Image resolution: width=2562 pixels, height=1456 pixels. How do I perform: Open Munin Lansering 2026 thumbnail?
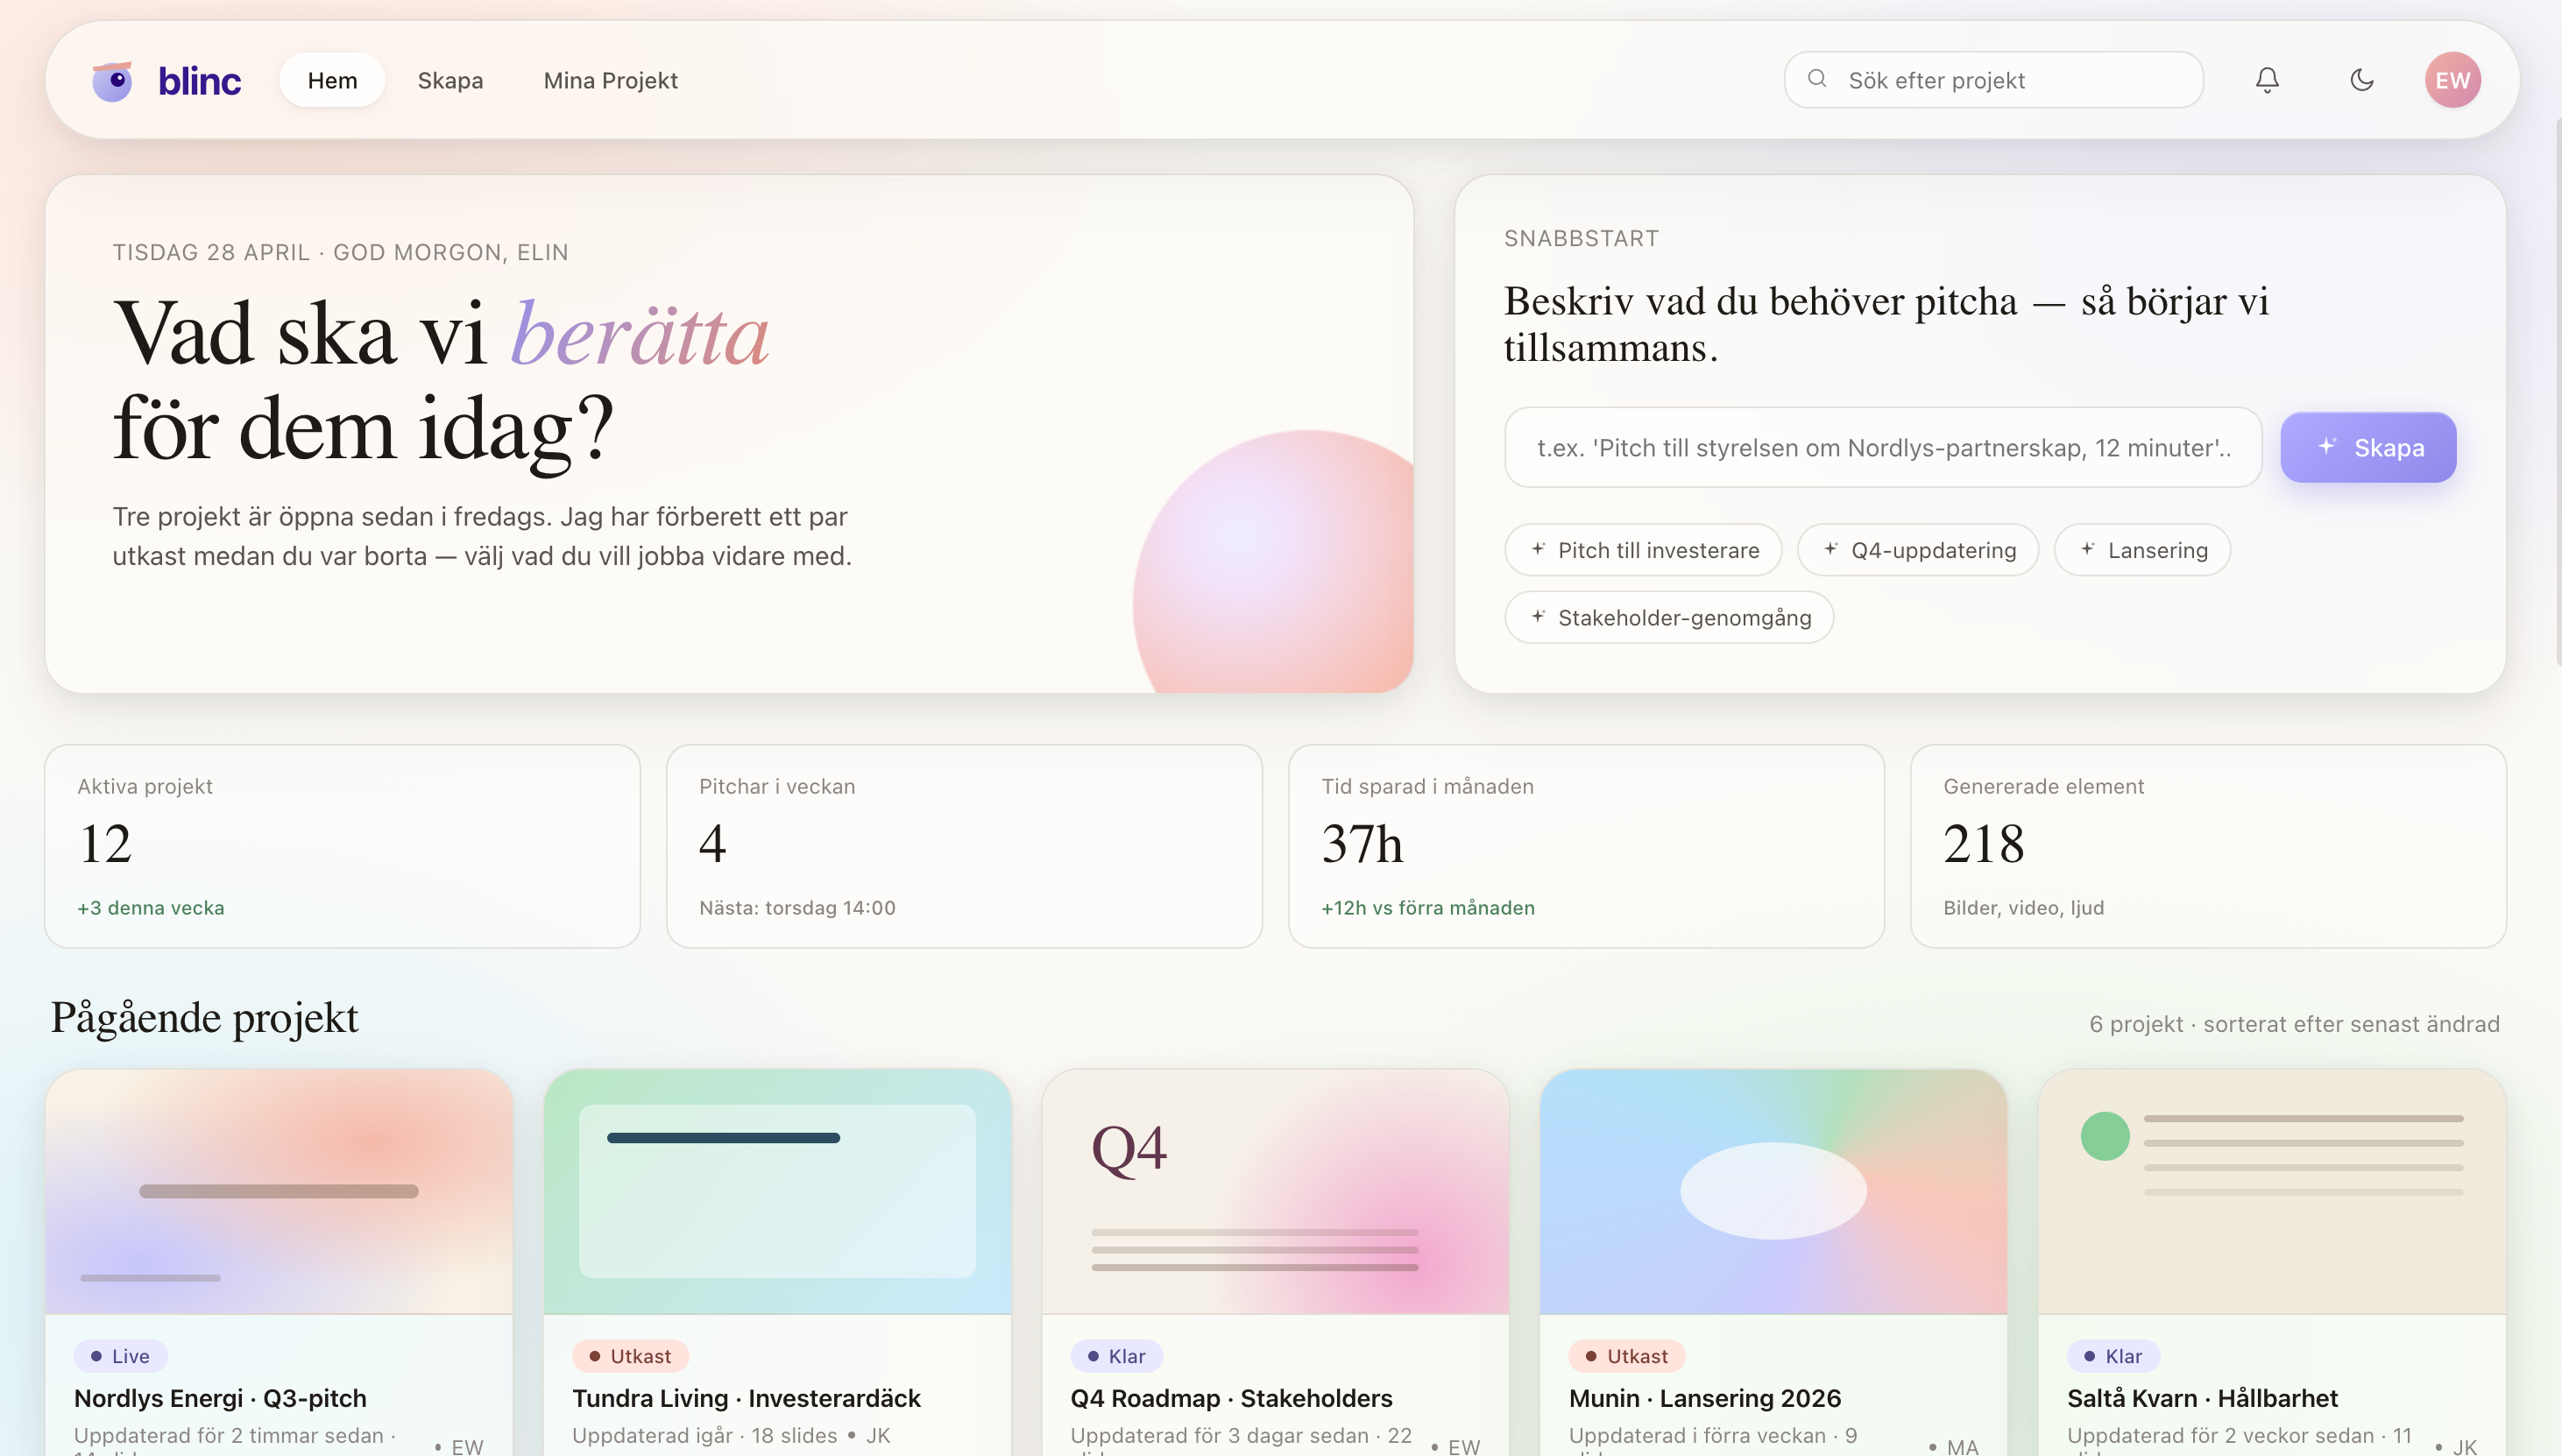(x=1773, y=1191)
